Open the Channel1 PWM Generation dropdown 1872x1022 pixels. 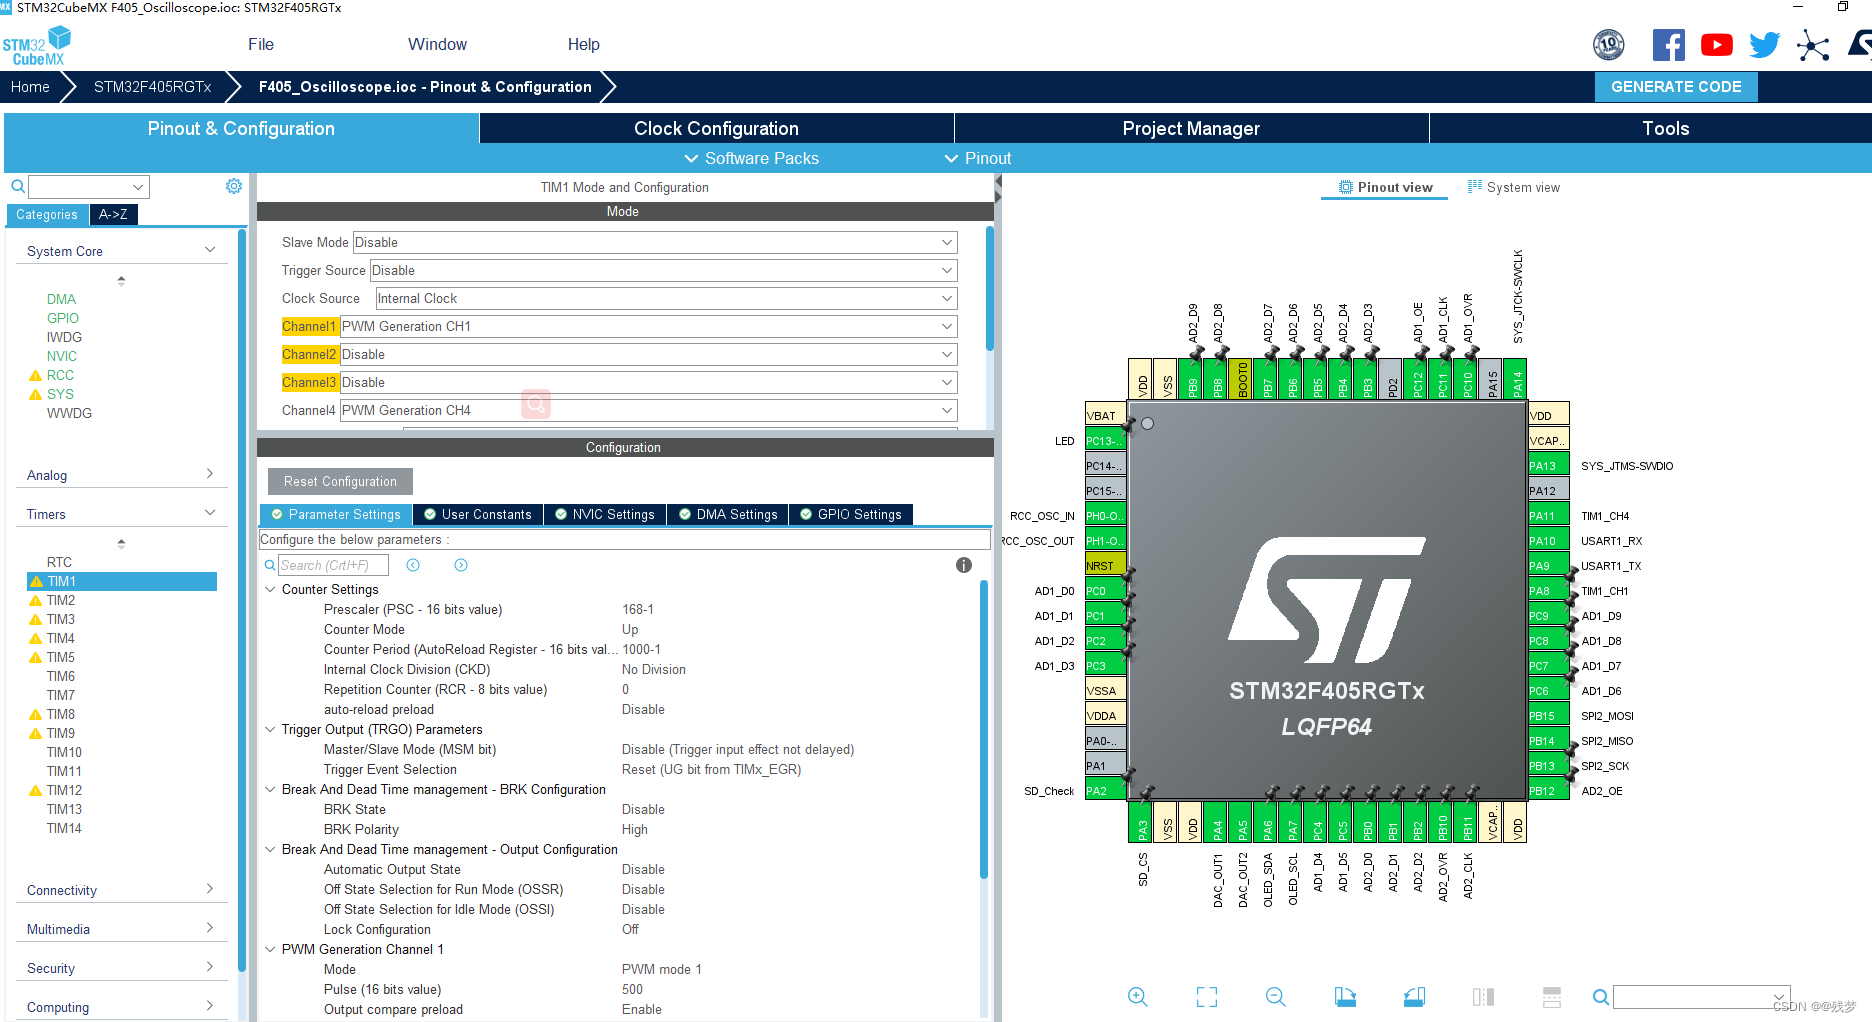(x=648, y=327)
